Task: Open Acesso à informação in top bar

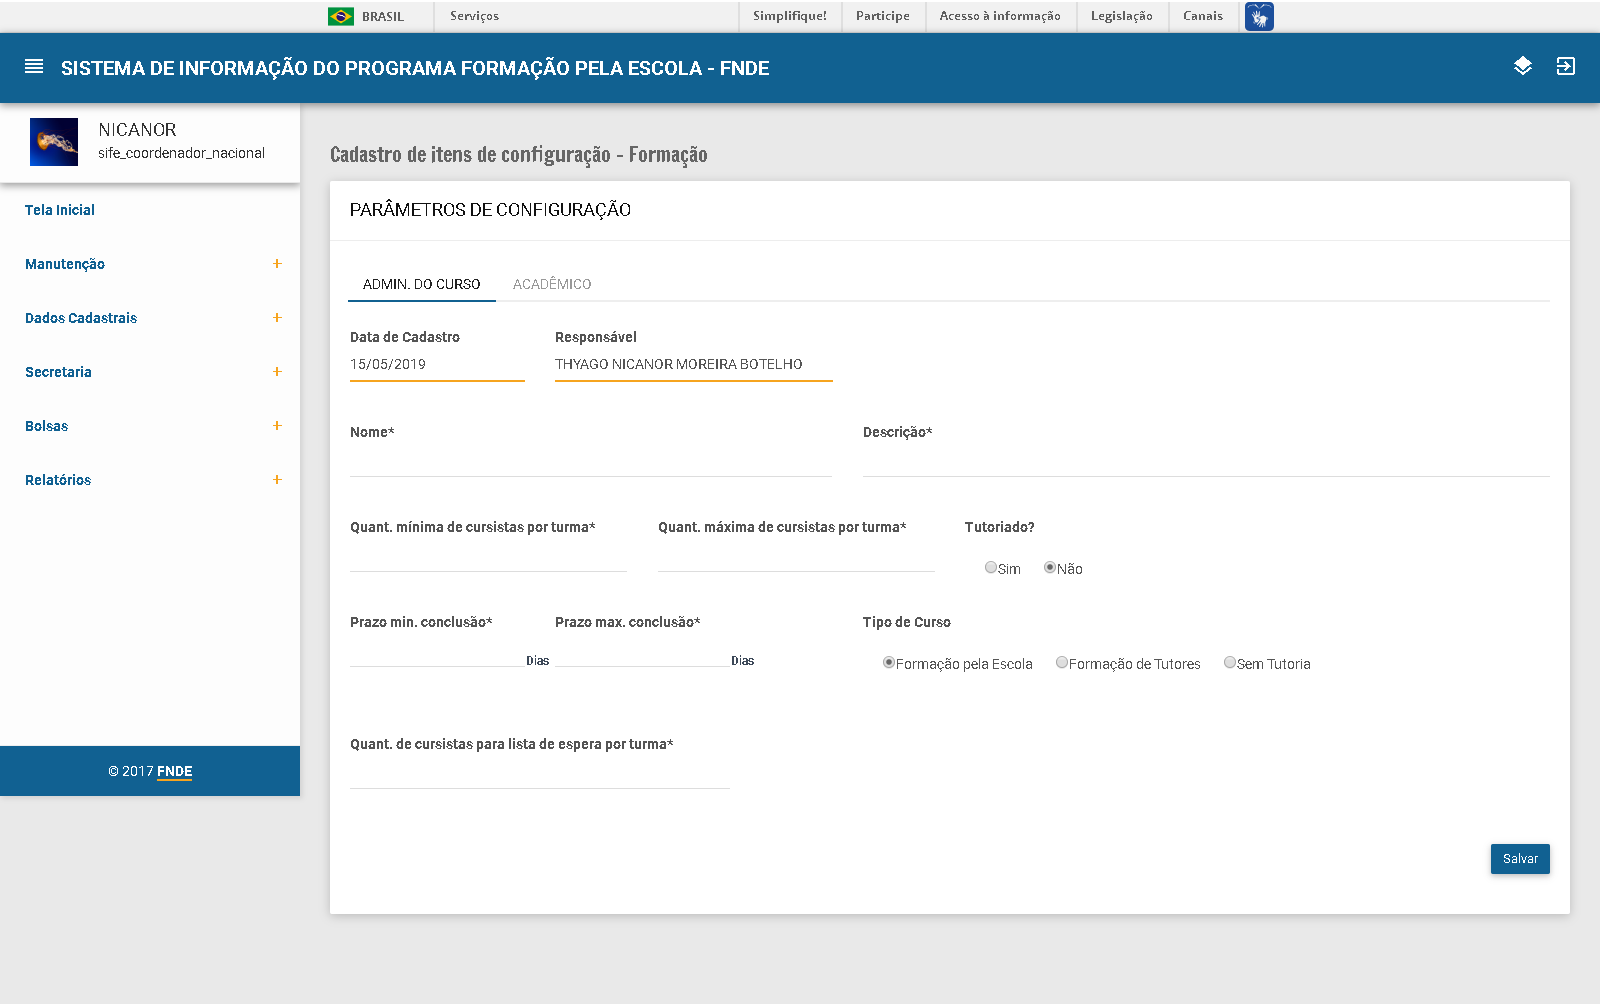Action: click(x=999, y=16)
